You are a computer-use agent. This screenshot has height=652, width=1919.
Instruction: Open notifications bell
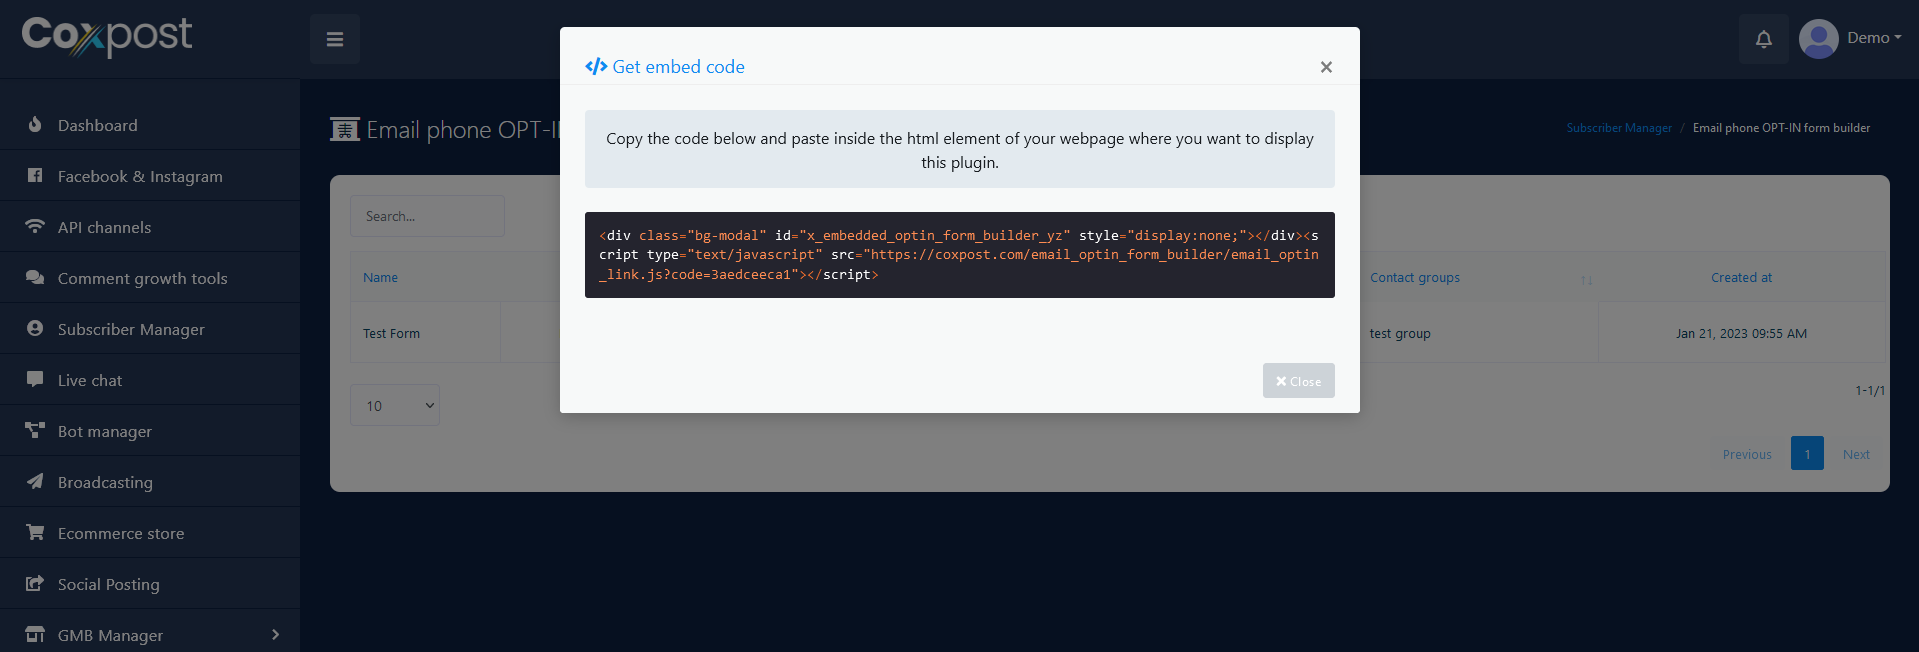click(1764, 39)
